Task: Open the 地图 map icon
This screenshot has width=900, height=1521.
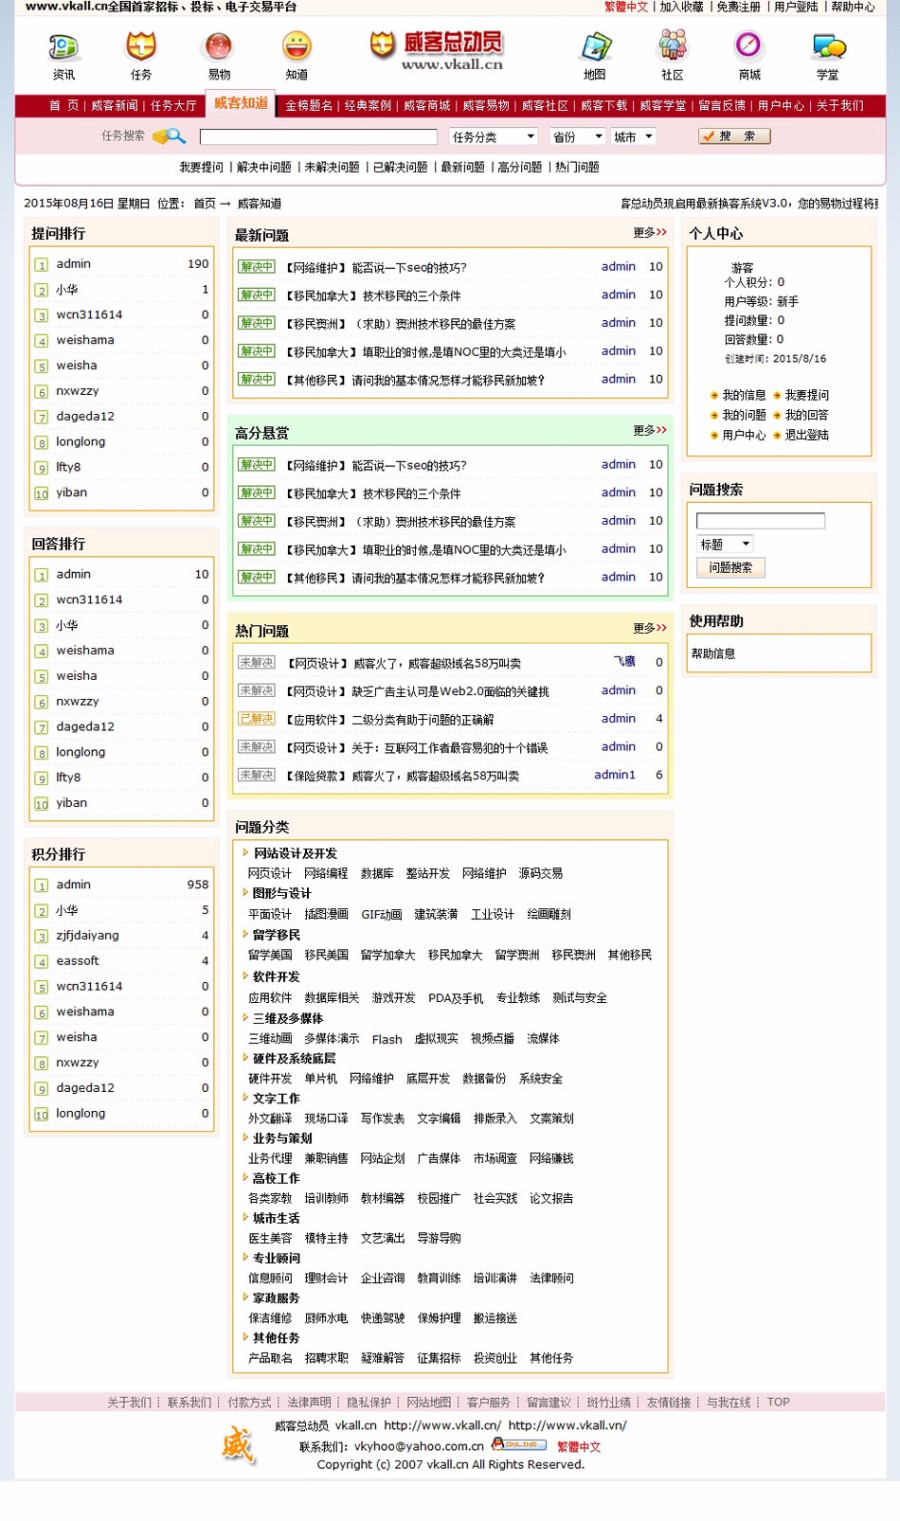Action: pyautogui.click(x=595, y=47)
